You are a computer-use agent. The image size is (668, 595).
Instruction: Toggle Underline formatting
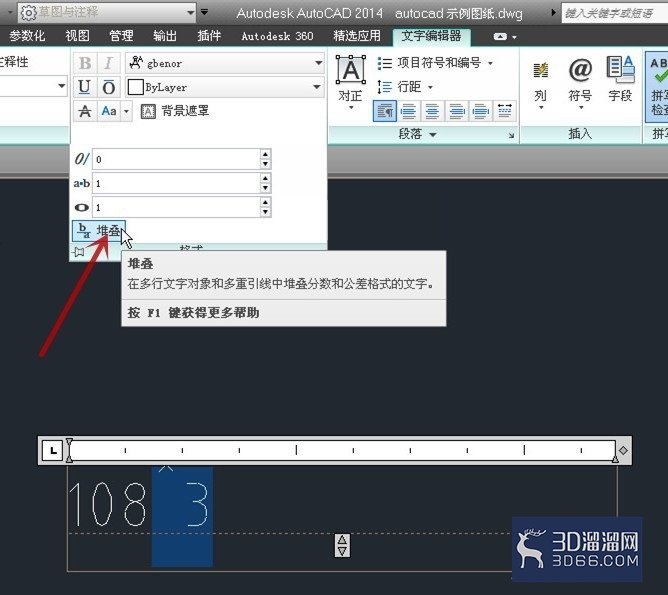click(85, 87)
